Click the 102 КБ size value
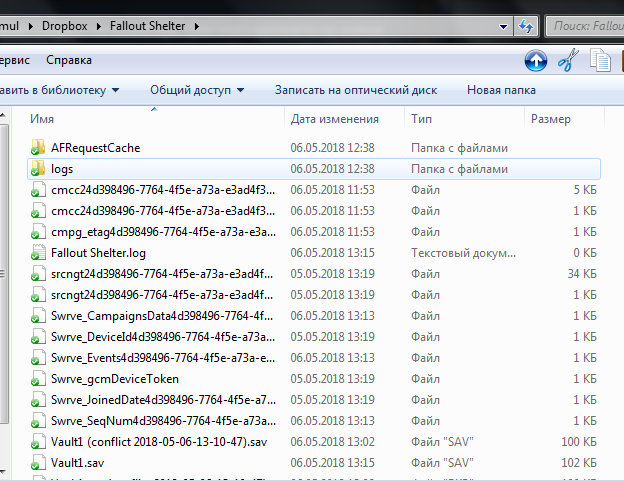The height and width of the screenshot is (481, 624). click(579, 463)
